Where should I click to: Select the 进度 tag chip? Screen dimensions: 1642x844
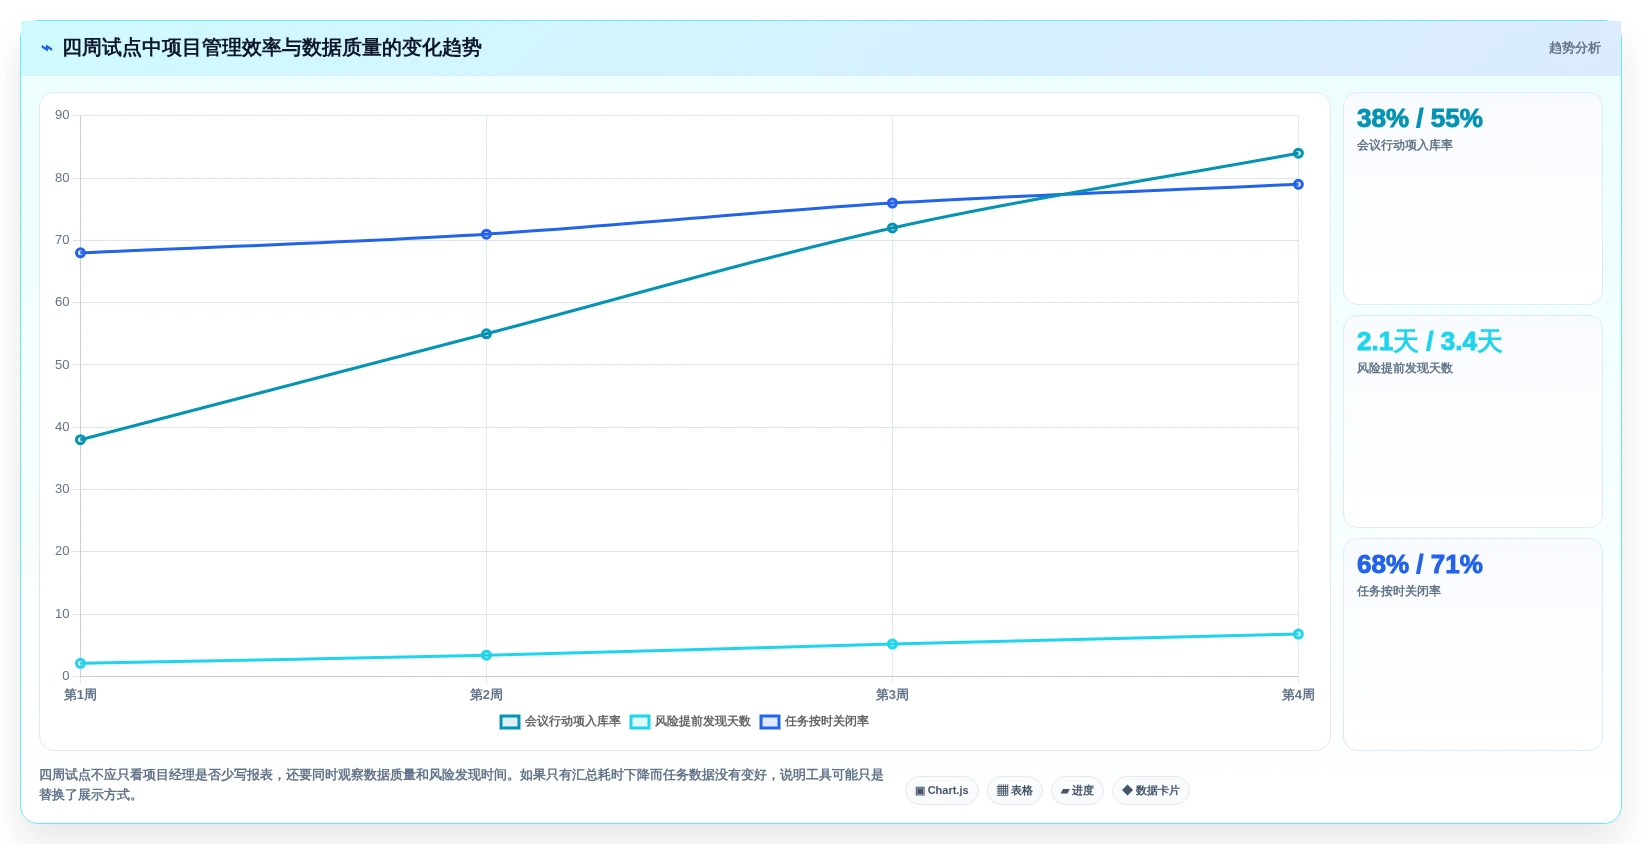click(x=1077, y=790)
